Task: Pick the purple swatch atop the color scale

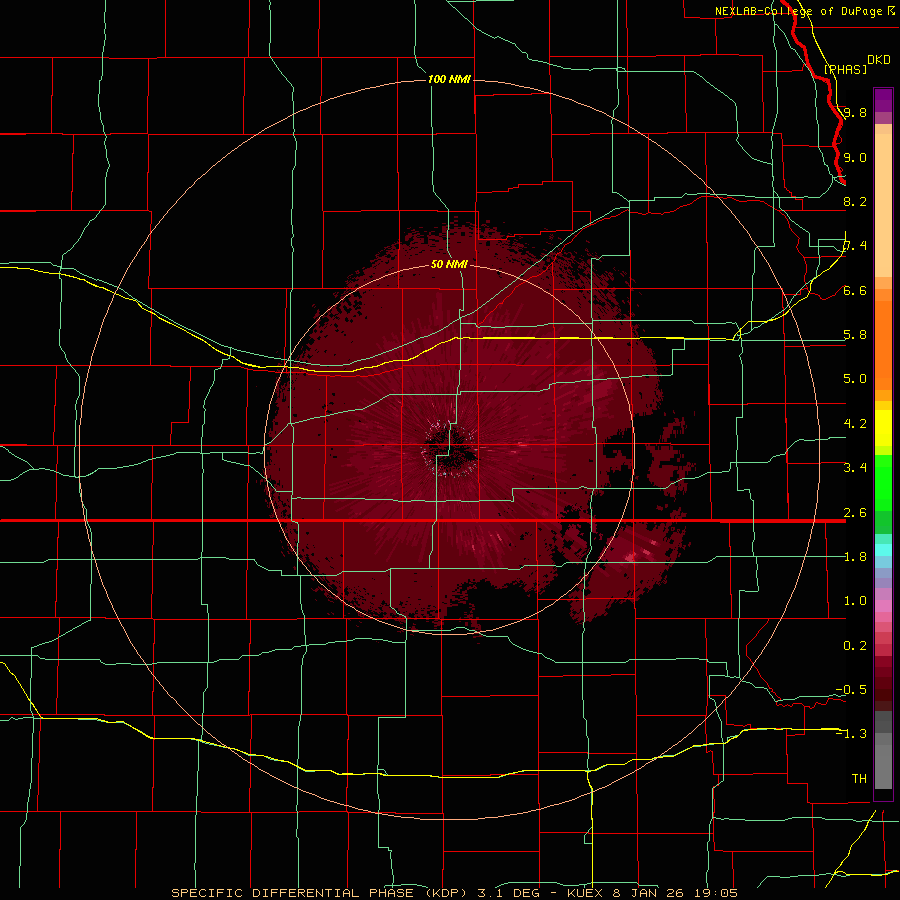Action: tap(883, 100)
